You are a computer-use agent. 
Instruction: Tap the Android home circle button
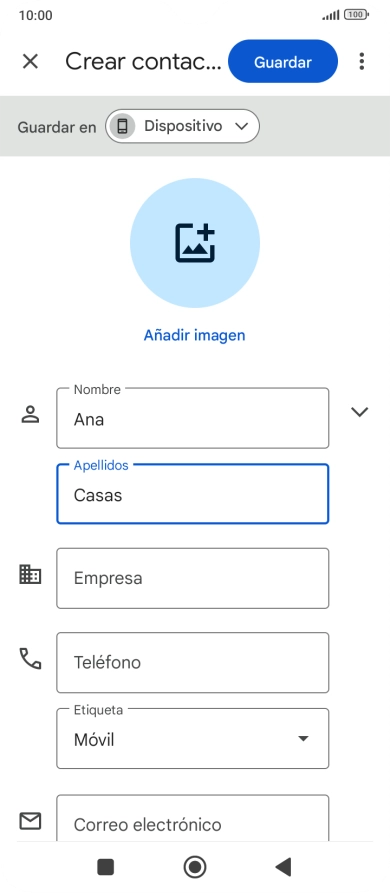pos(195,867)
